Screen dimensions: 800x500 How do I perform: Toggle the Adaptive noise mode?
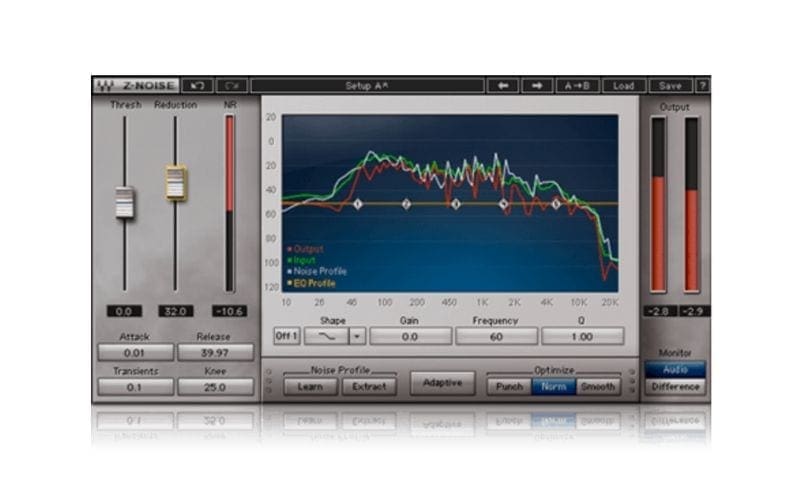point(442,383)
